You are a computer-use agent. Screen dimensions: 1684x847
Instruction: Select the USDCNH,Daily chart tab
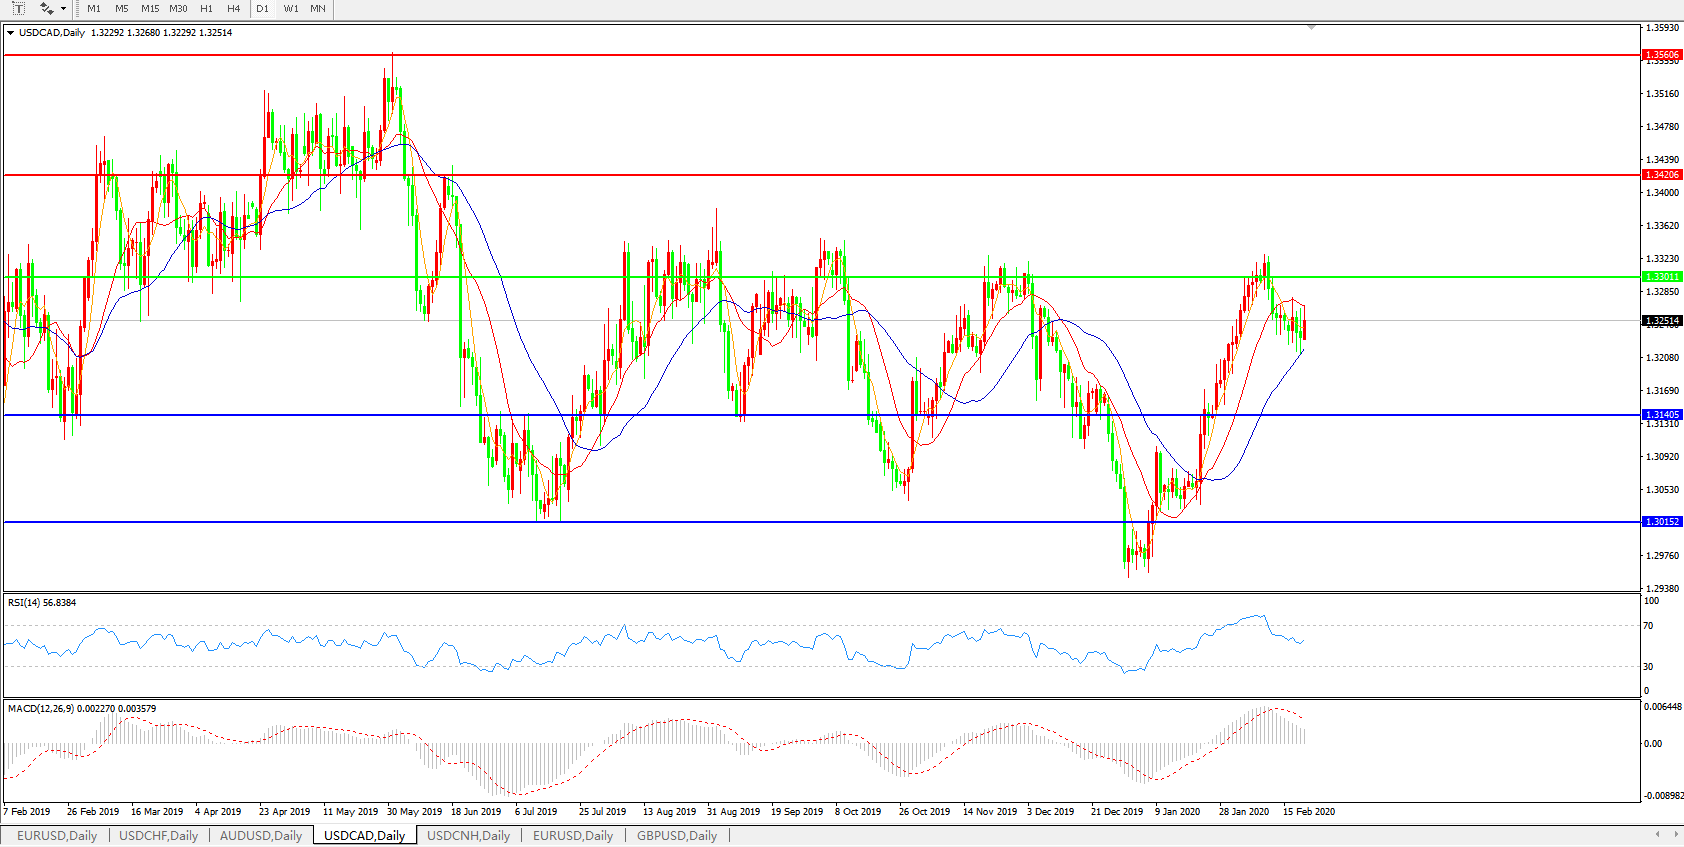tap(468, 836)
